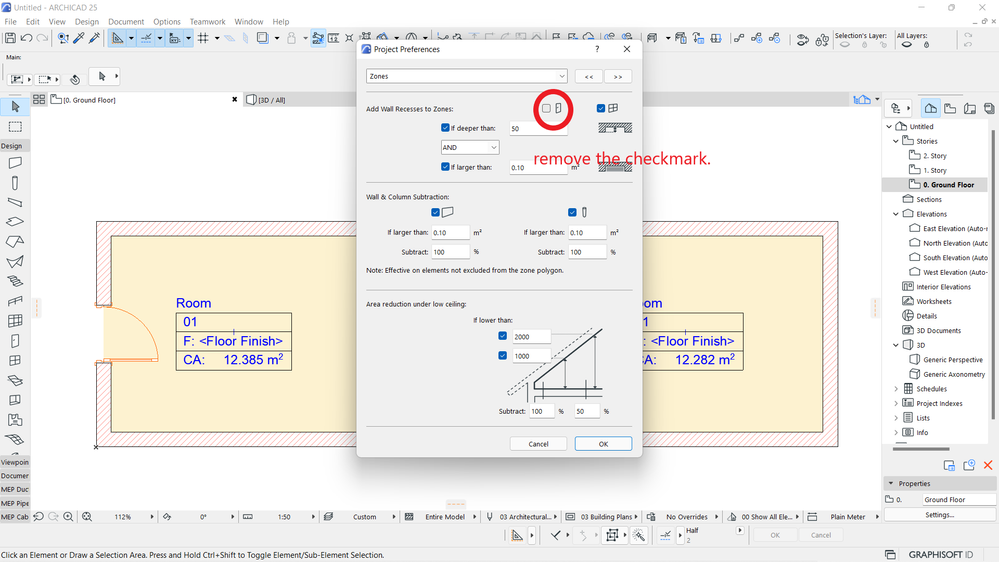Select the Slab tool in the toolbox
This screenshot has width=999, height=562.
[x=15, y=222]
